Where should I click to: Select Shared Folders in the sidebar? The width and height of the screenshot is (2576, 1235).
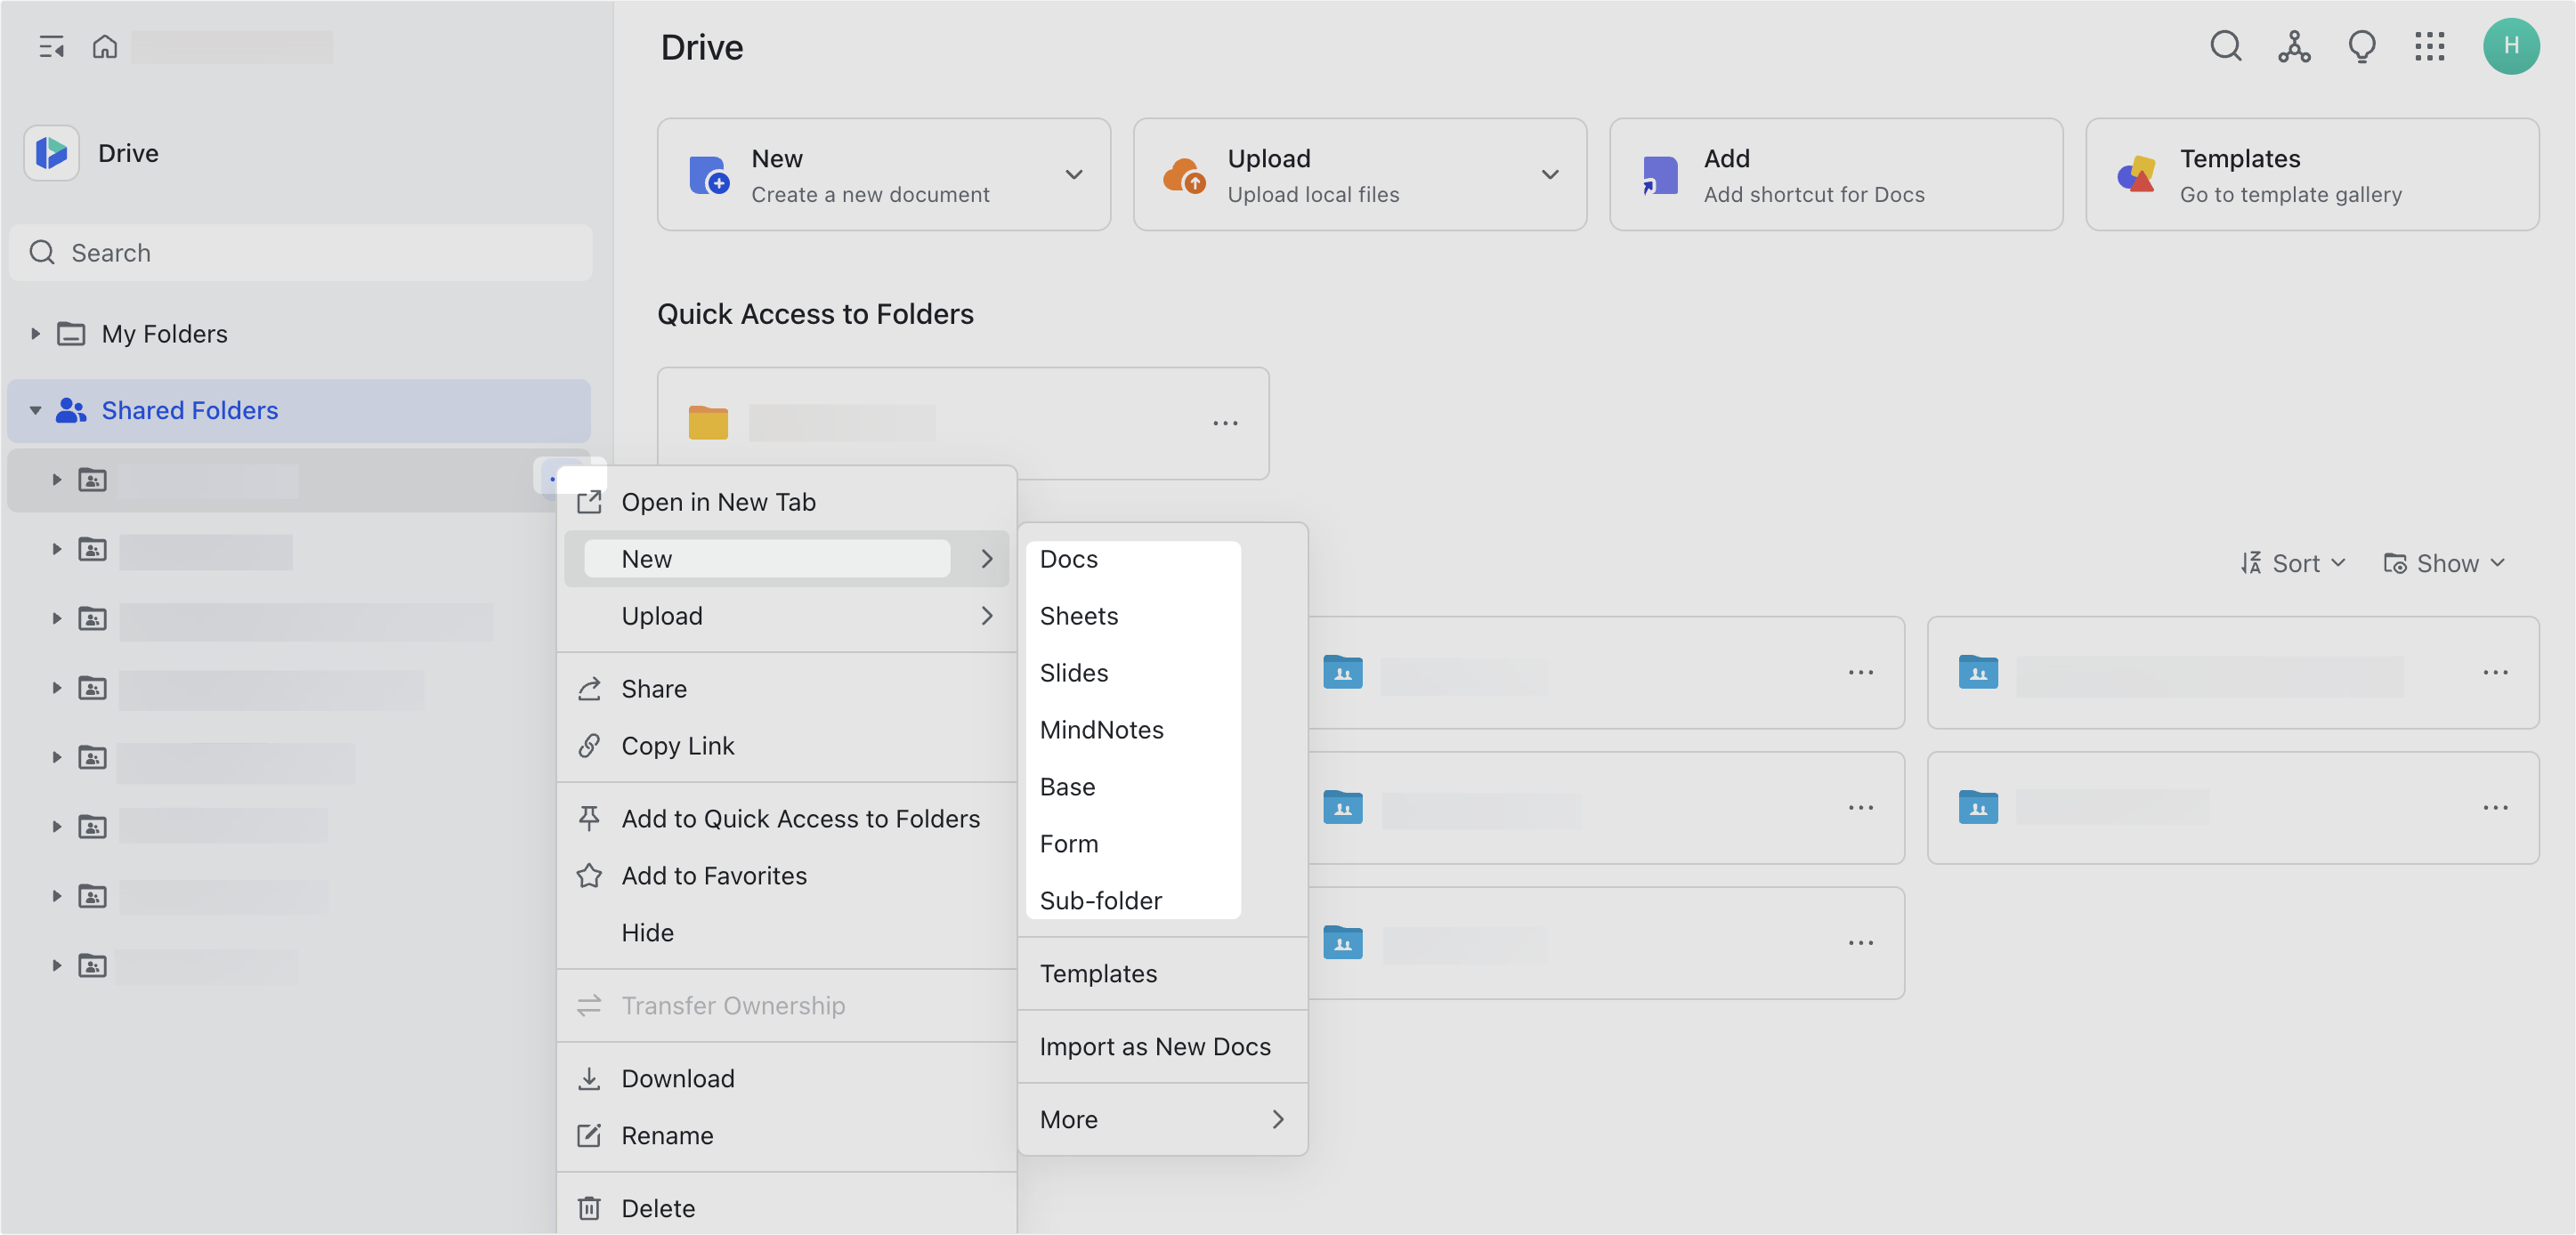coord(299,411)
